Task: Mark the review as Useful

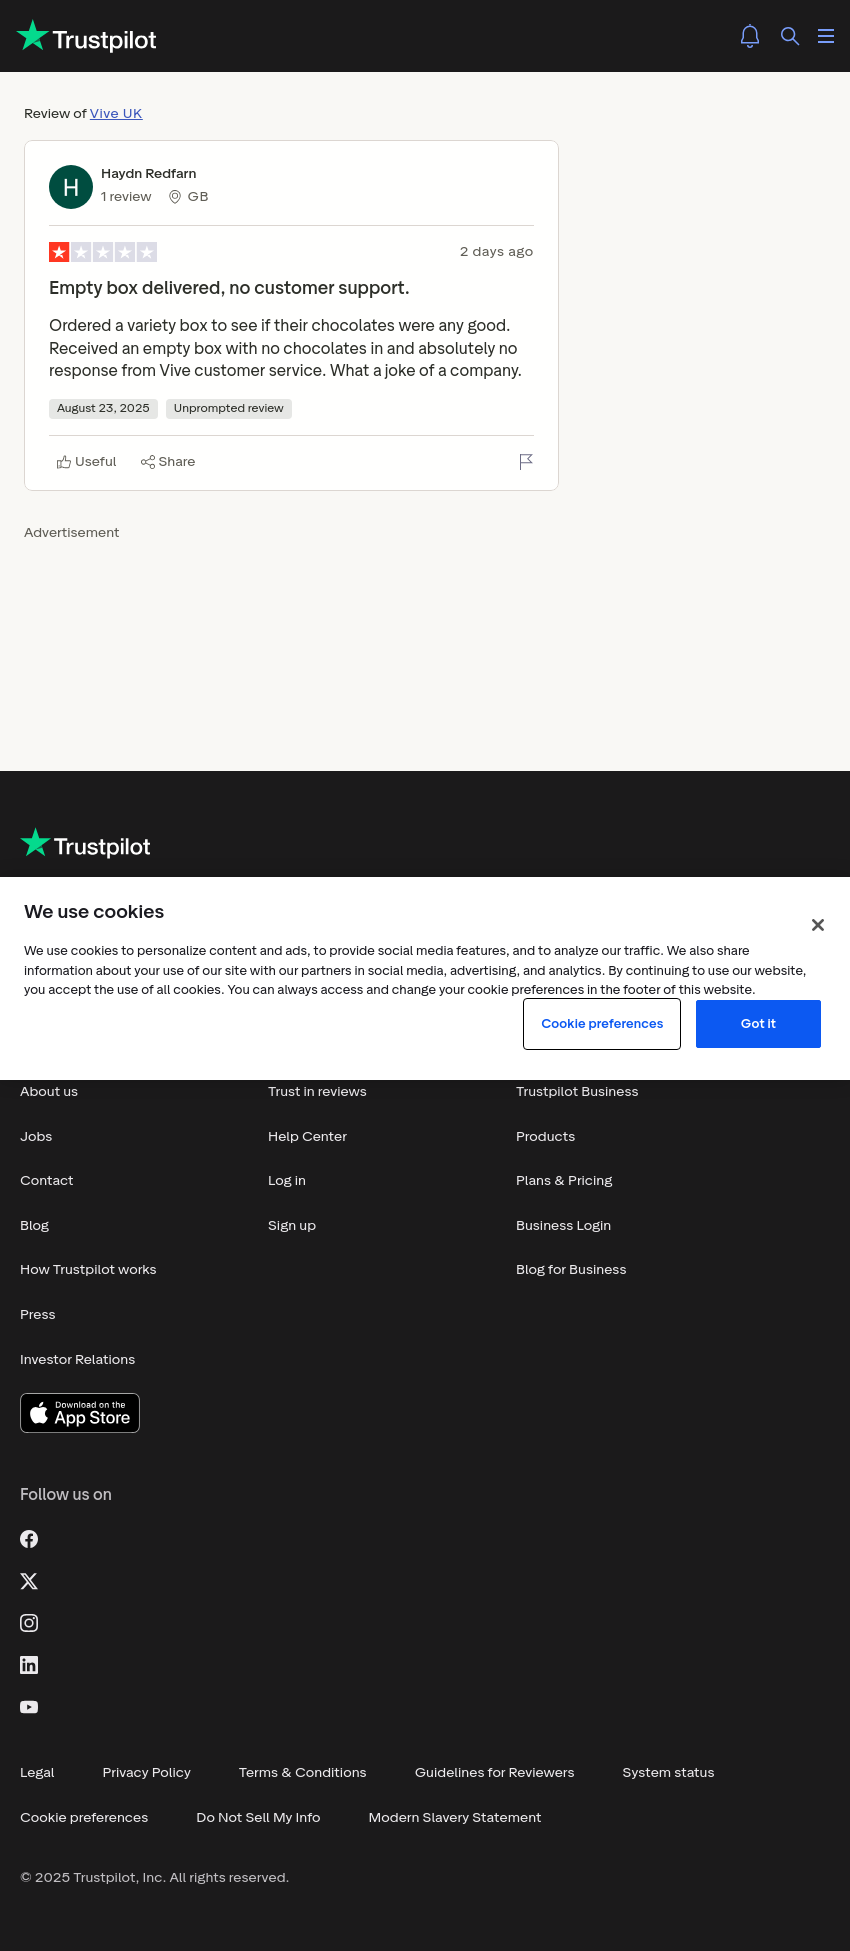Action: pos(87,462)
